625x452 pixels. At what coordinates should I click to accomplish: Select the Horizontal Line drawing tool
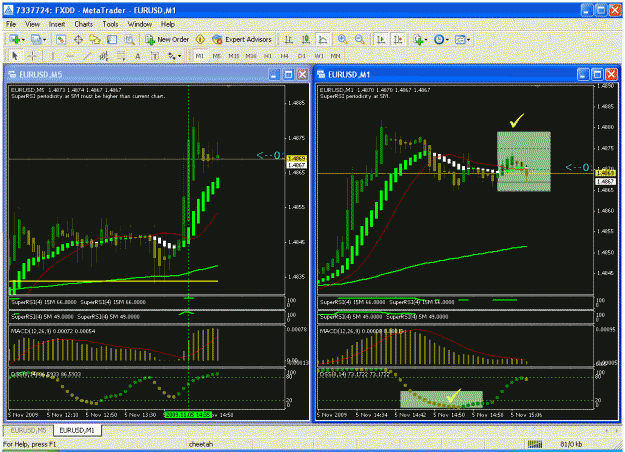pos(70,56)
